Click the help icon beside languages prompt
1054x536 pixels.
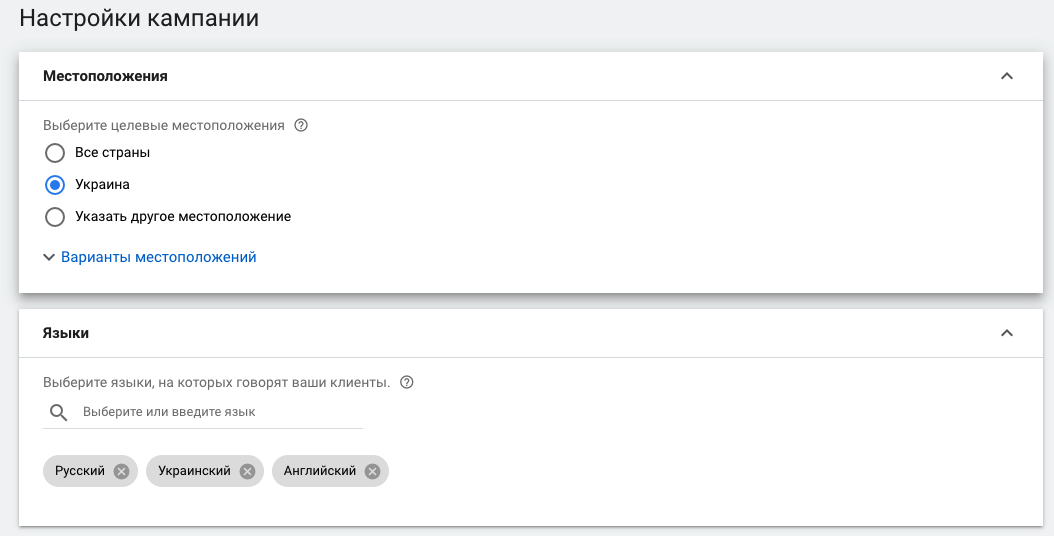[406, 382]
